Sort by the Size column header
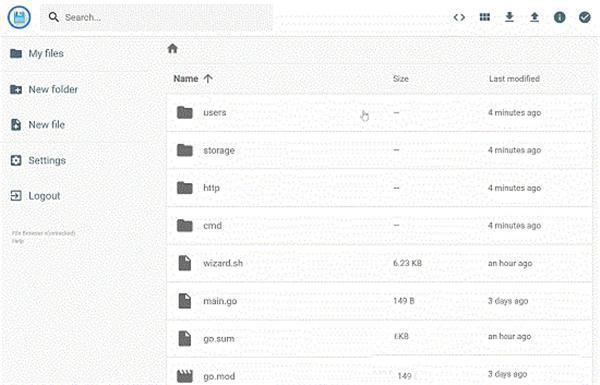 (401, 78)
